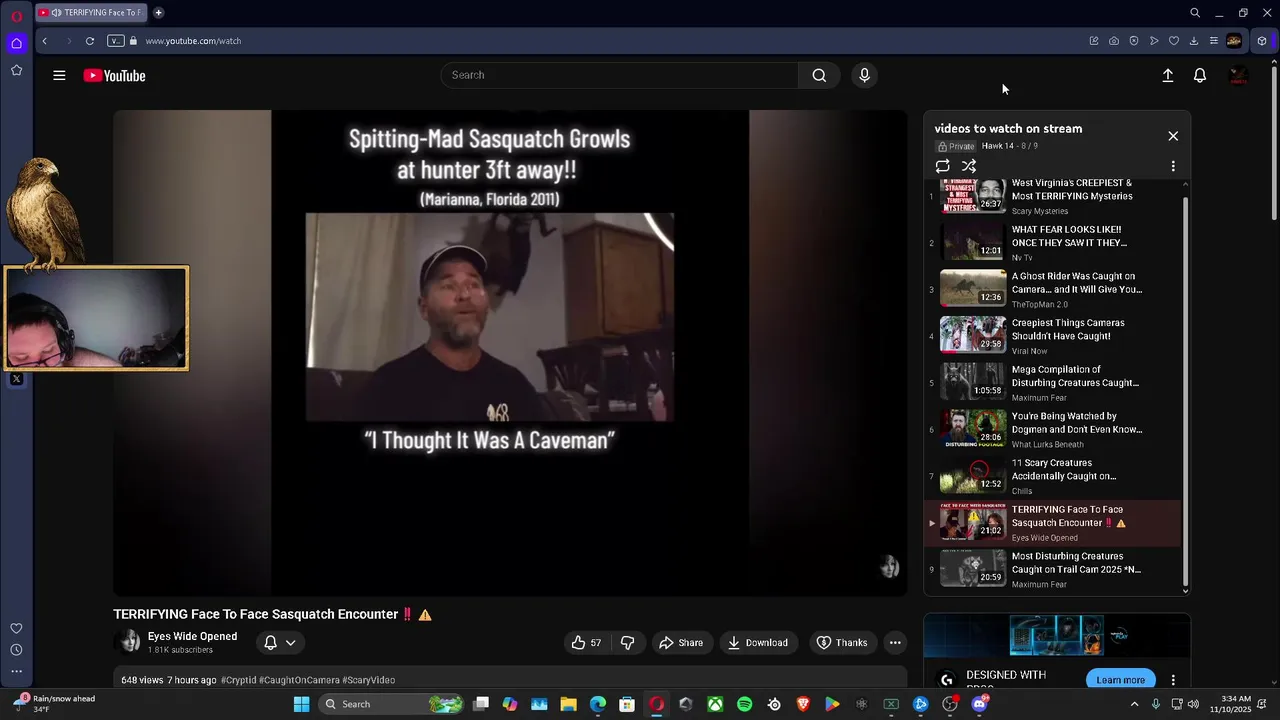Click the Eyes Wide Opened channel avatar
The width and height of the screenshot is (1280, 720).
point(129,642)
